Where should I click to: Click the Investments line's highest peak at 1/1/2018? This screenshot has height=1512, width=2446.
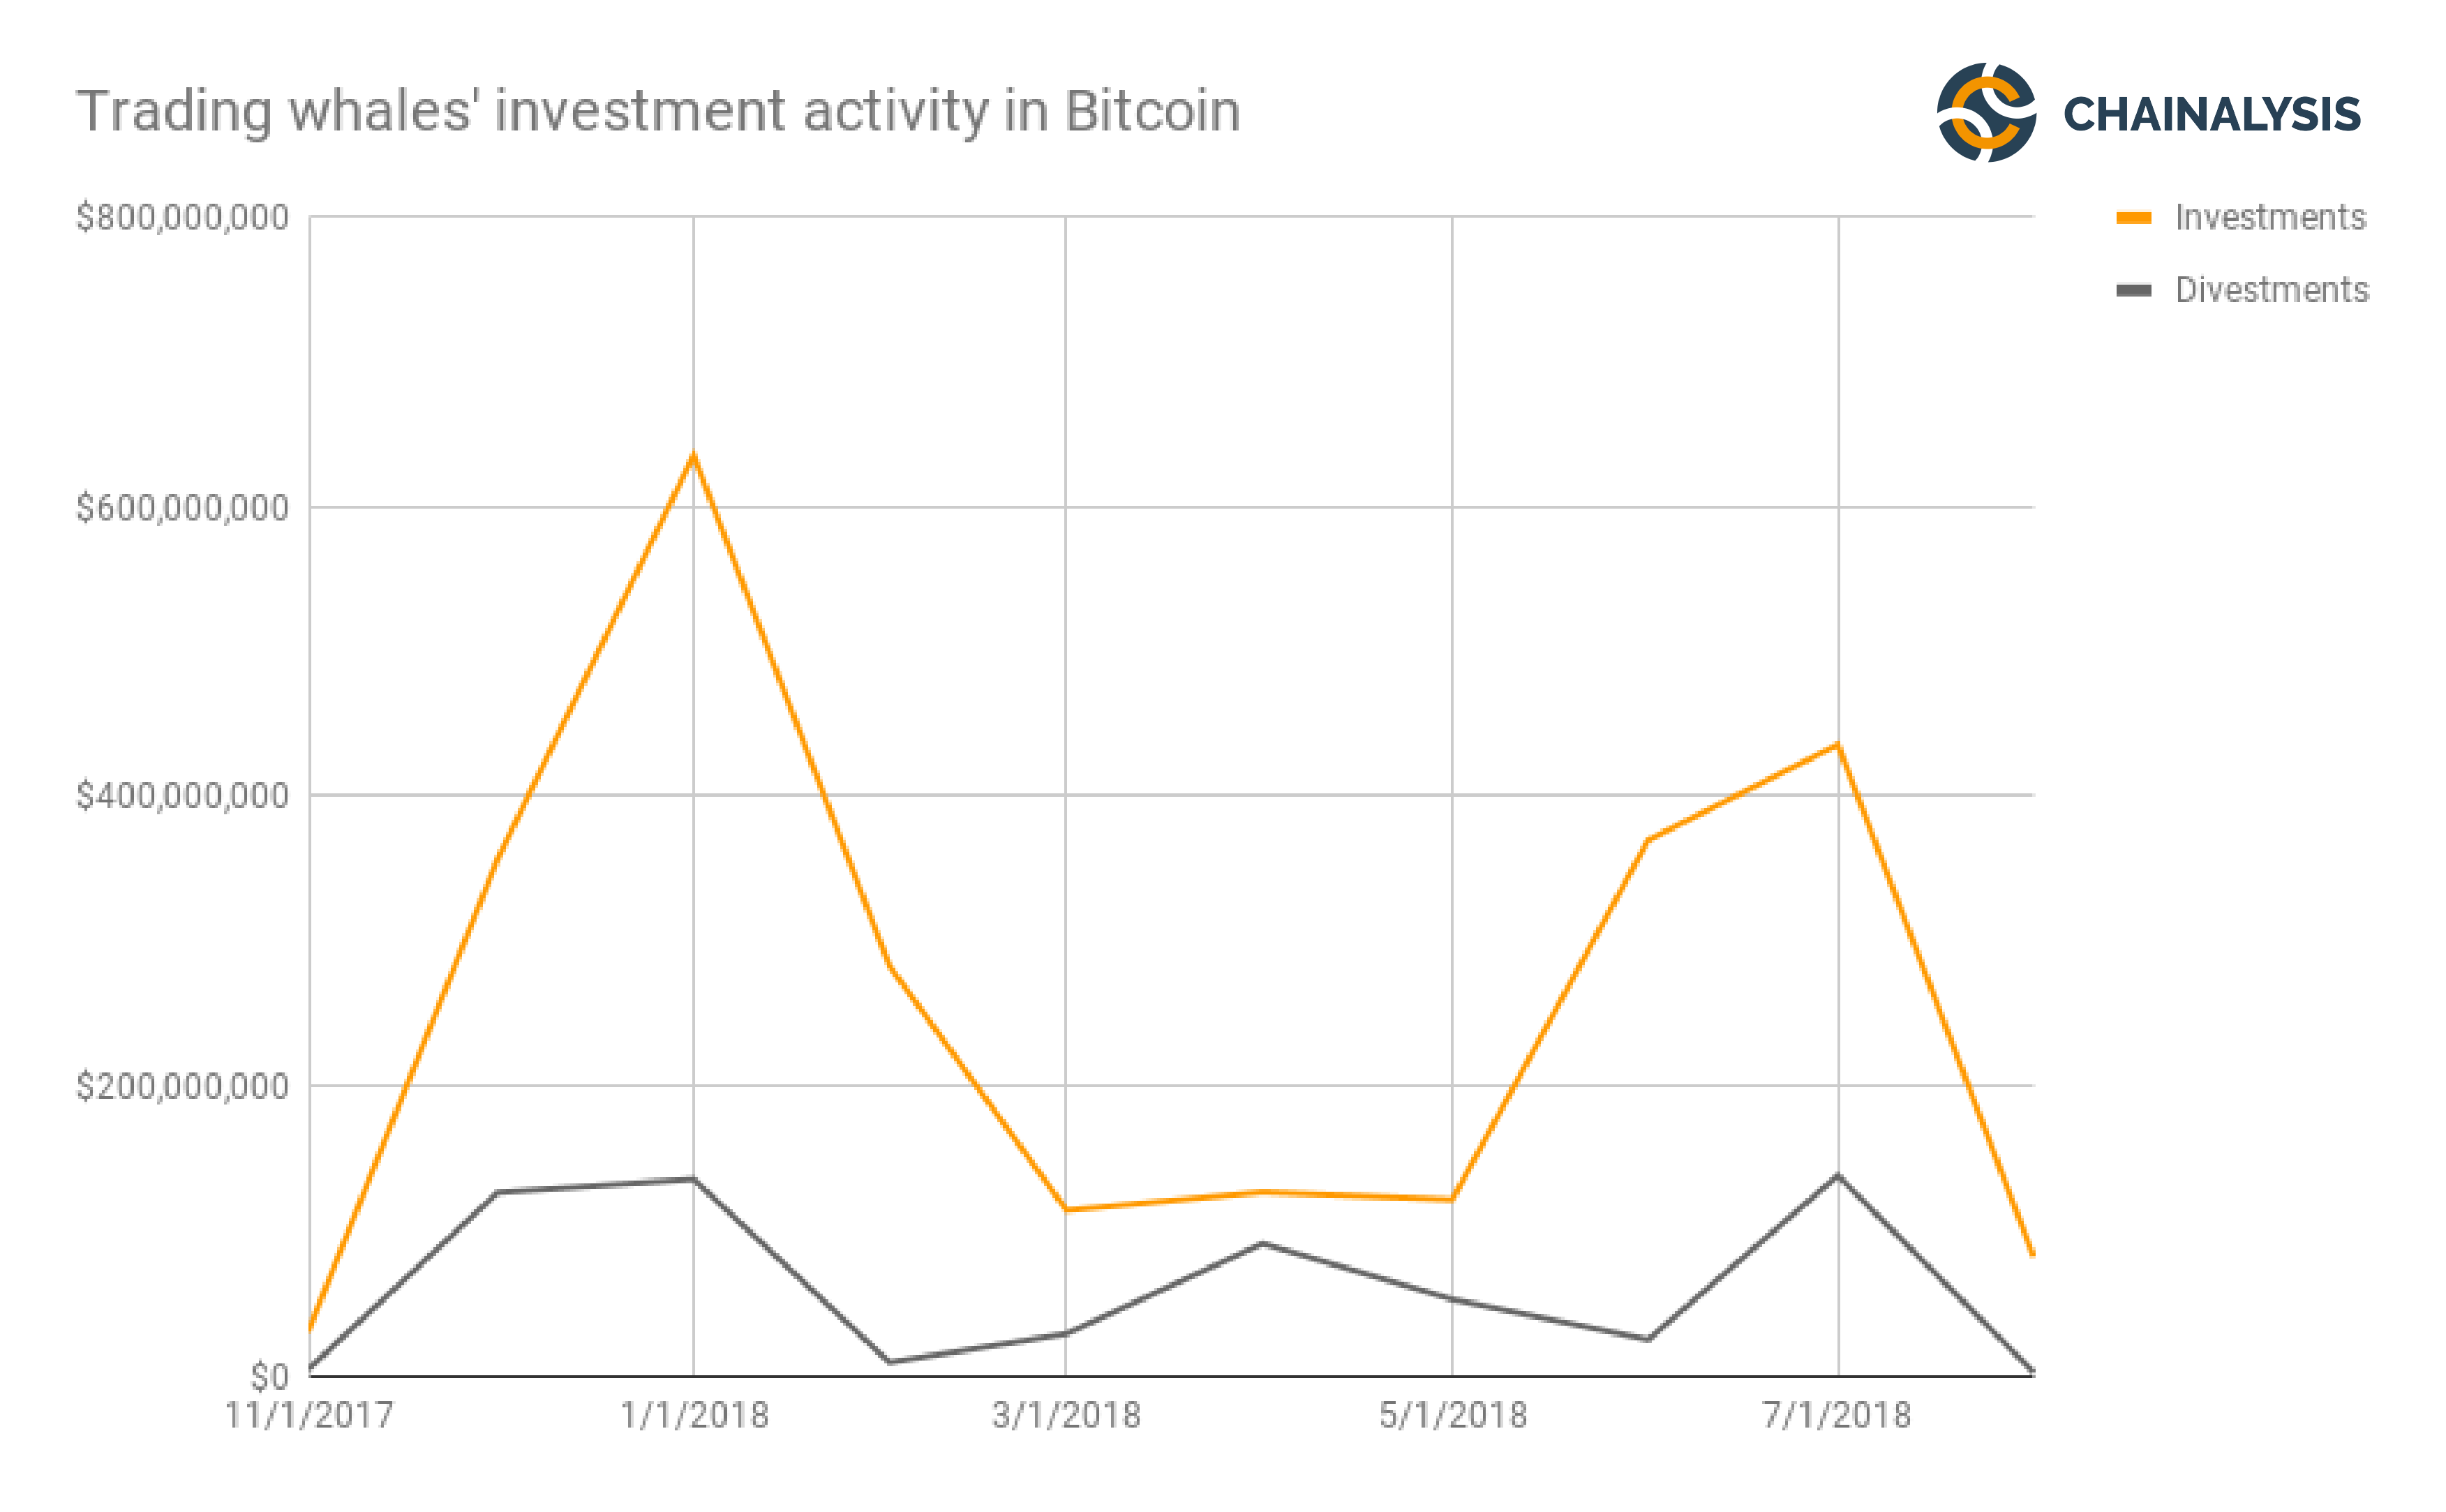694,455
